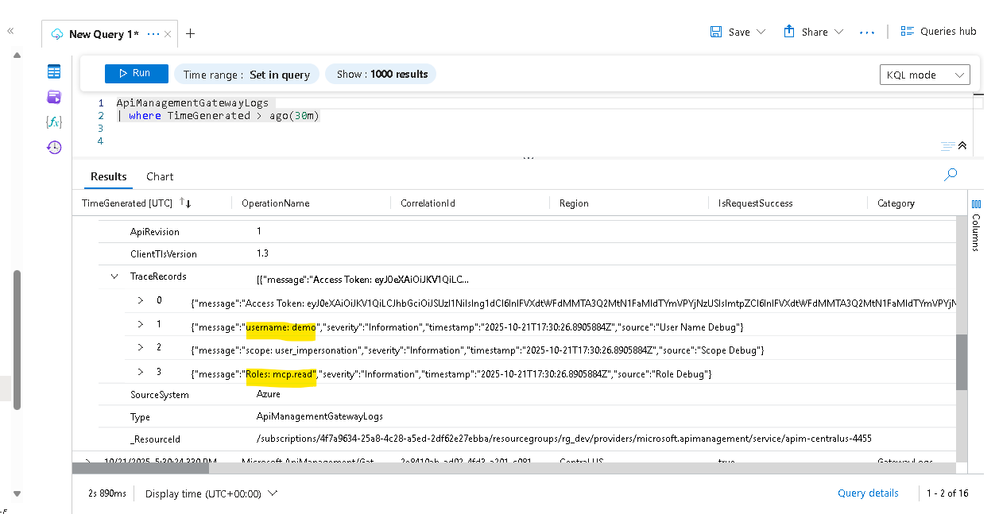The width and height of the screenshot is (999, 514).
Task: Click the left pane vertical scrollbar
Action: point(17,340)
